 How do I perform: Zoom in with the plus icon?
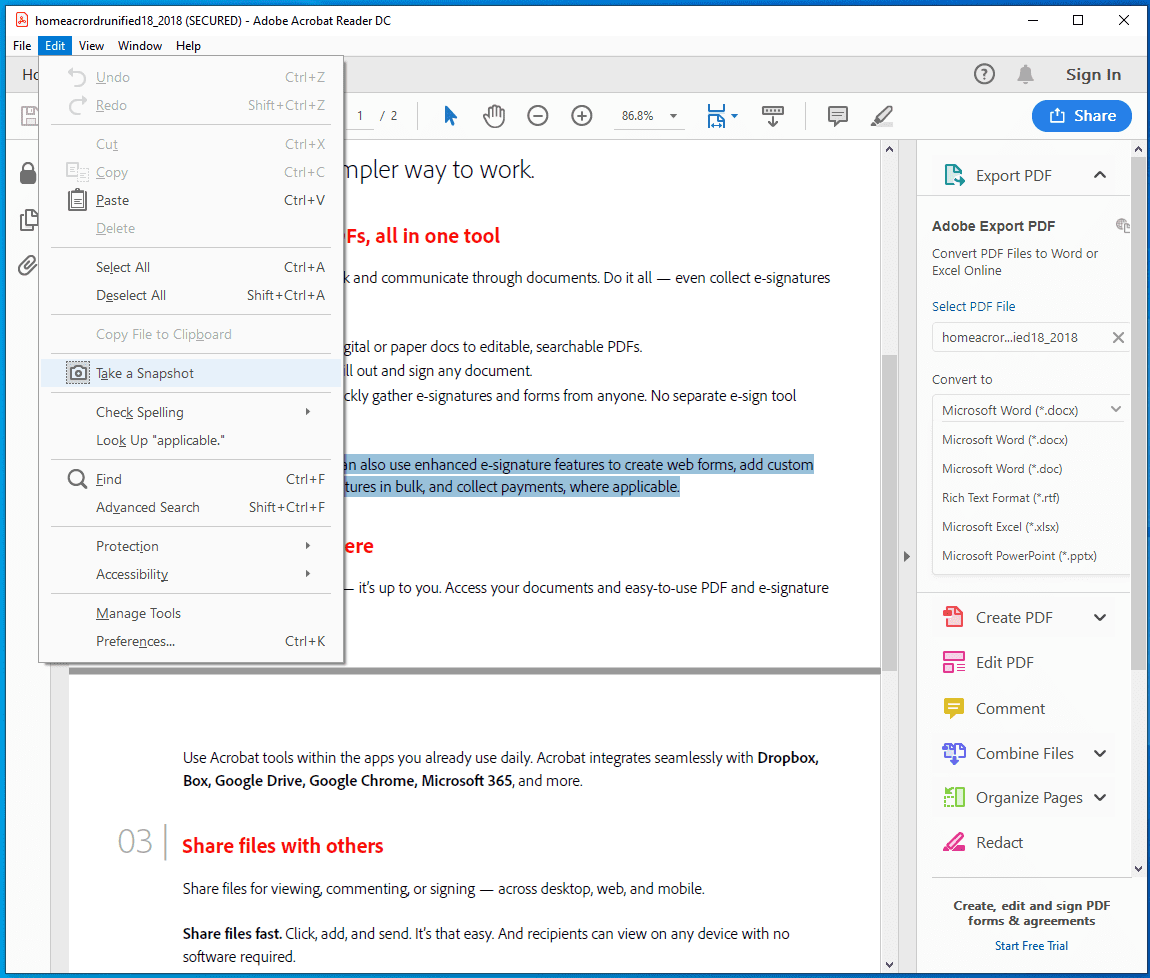click(582, 116)
